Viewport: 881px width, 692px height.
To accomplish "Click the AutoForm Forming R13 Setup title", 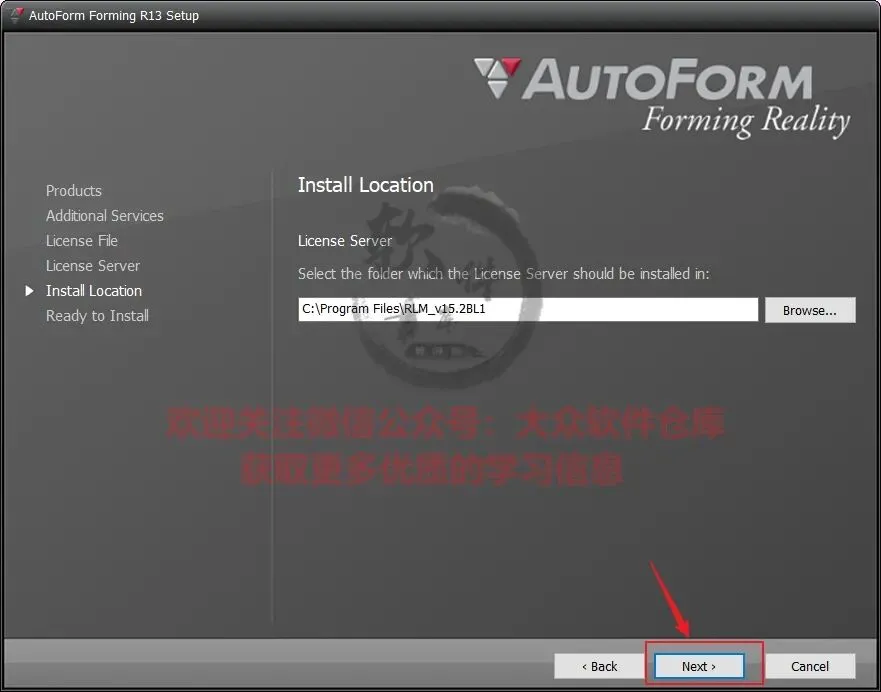I will (114, 16).
